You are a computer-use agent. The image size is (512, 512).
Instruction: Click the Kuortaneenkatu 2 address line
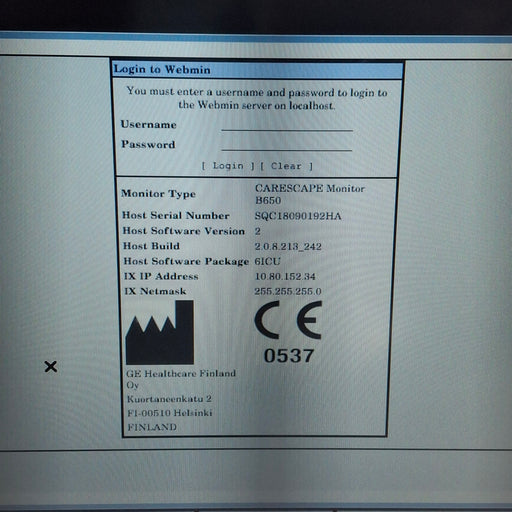pyautogui.click(x=169, y=399)
